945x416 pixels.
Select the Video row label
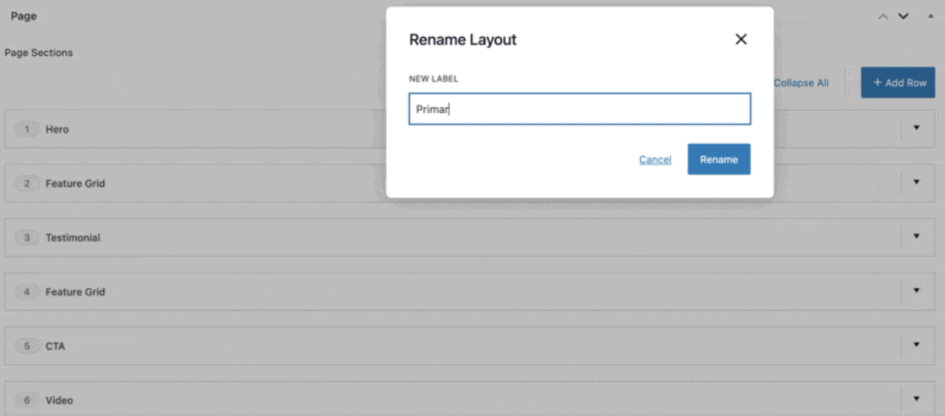coord(59,400)
